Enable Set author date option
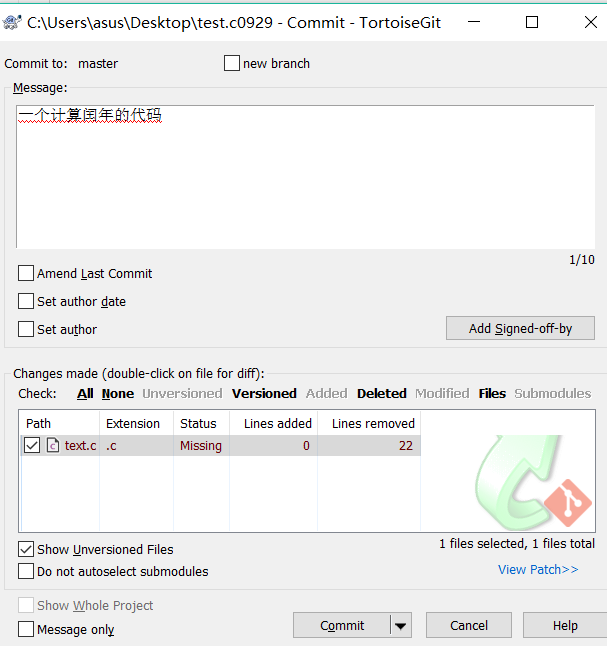 pos(26,301)
